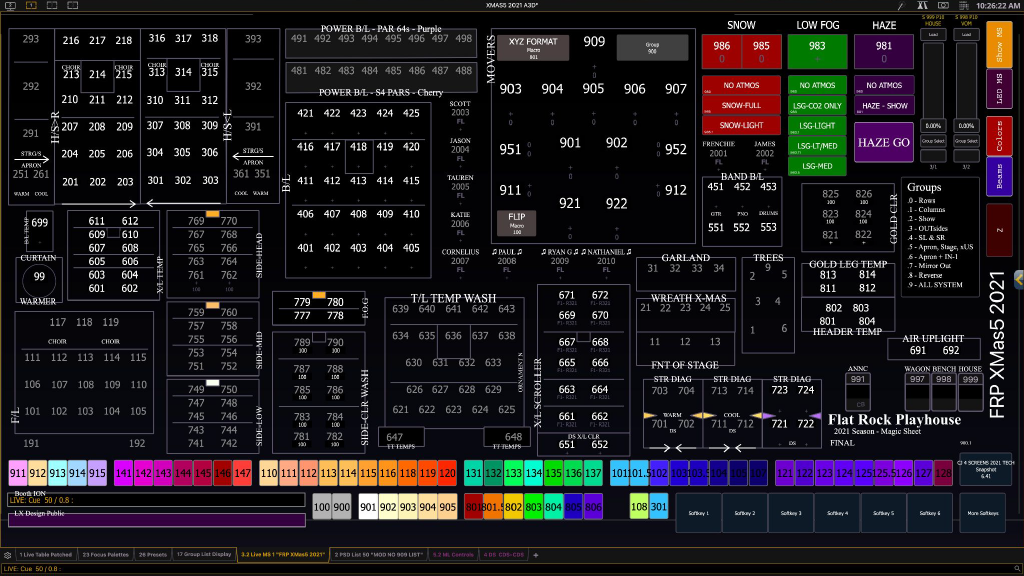Open the 4 DS CDS-CDS tab

pos(504,555)
